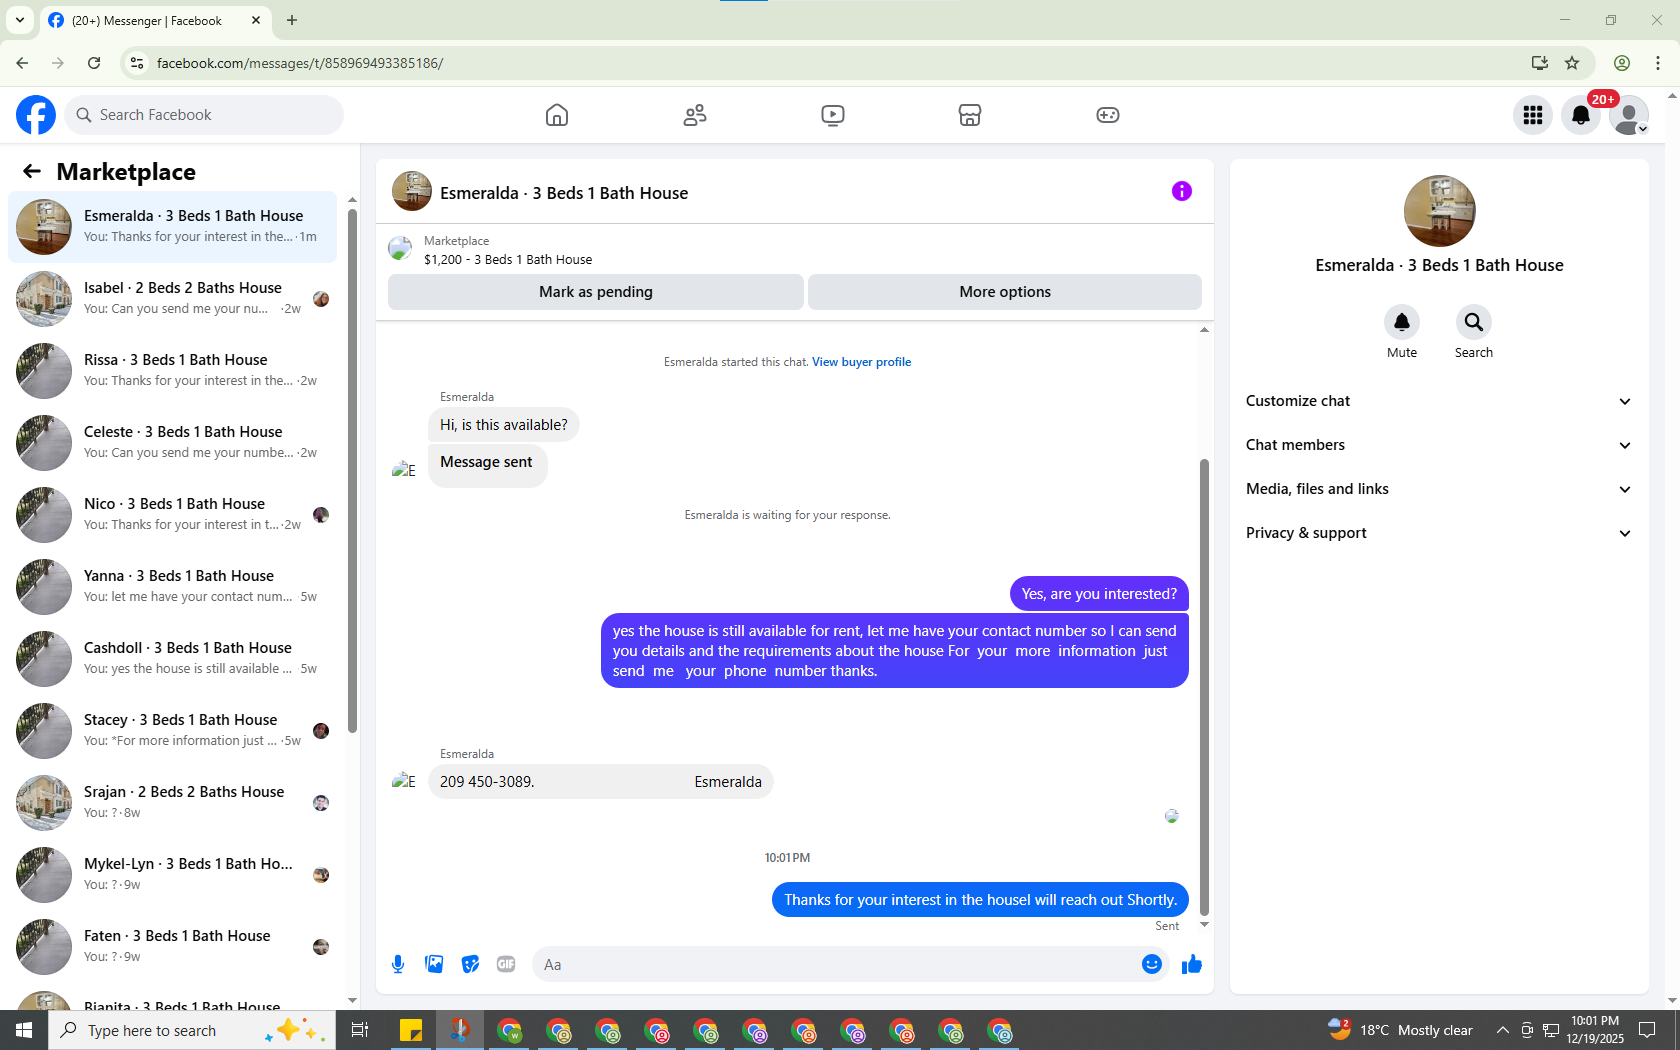Open Sticky Notes in taskbar

point(411,1030)
